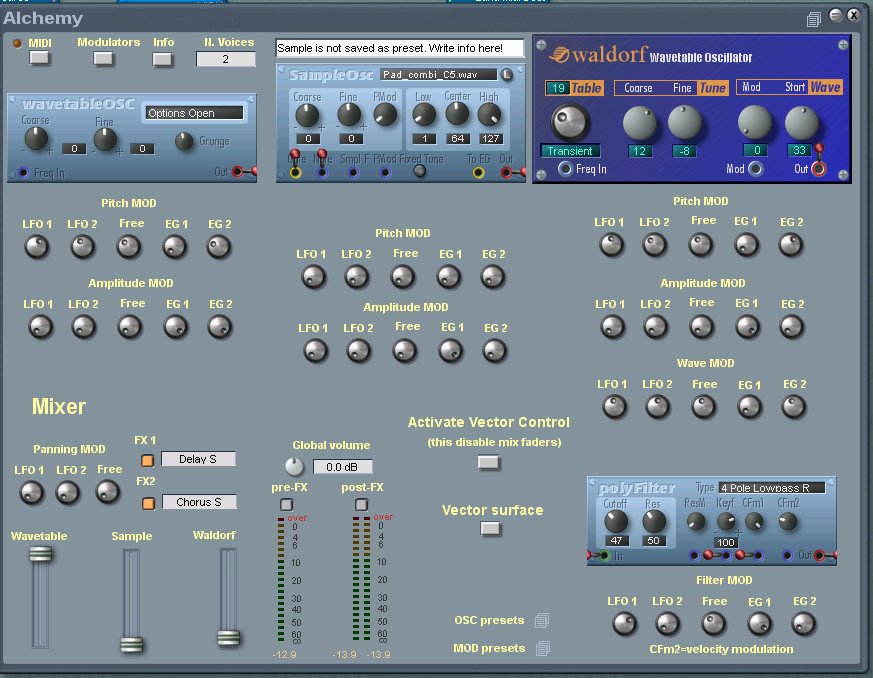Screen dimensions: 873x678
Task: Click the pre-FX level readout -12.9
Action: click(285, 655)
